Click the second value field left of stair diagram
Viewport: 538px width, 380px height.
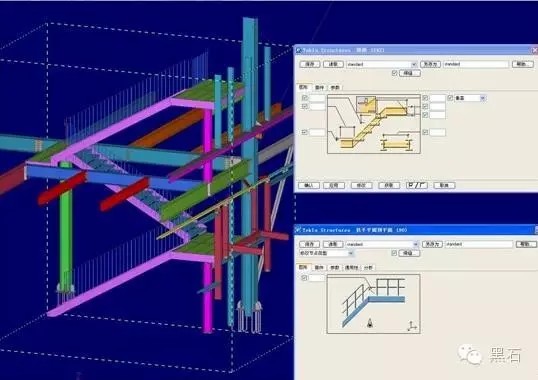point(317,106)
